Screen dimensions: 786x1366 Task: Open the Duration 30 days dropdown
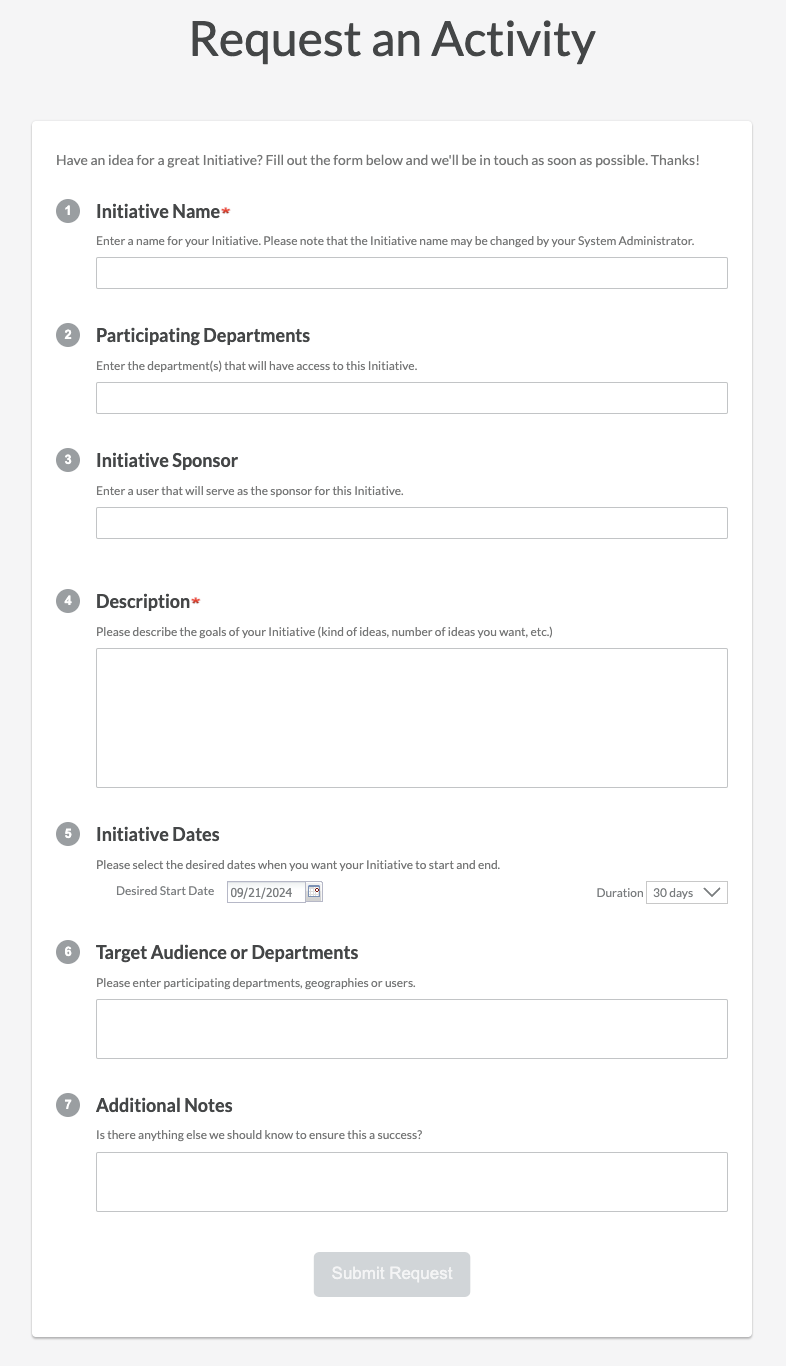tap(687, 892)
